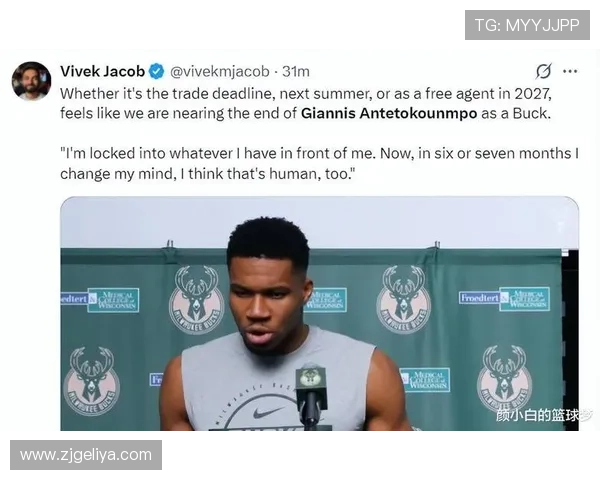Click the Bucks-branded microphone in the video
Viewport: 600px width, 480px height.
click(311, 396)
